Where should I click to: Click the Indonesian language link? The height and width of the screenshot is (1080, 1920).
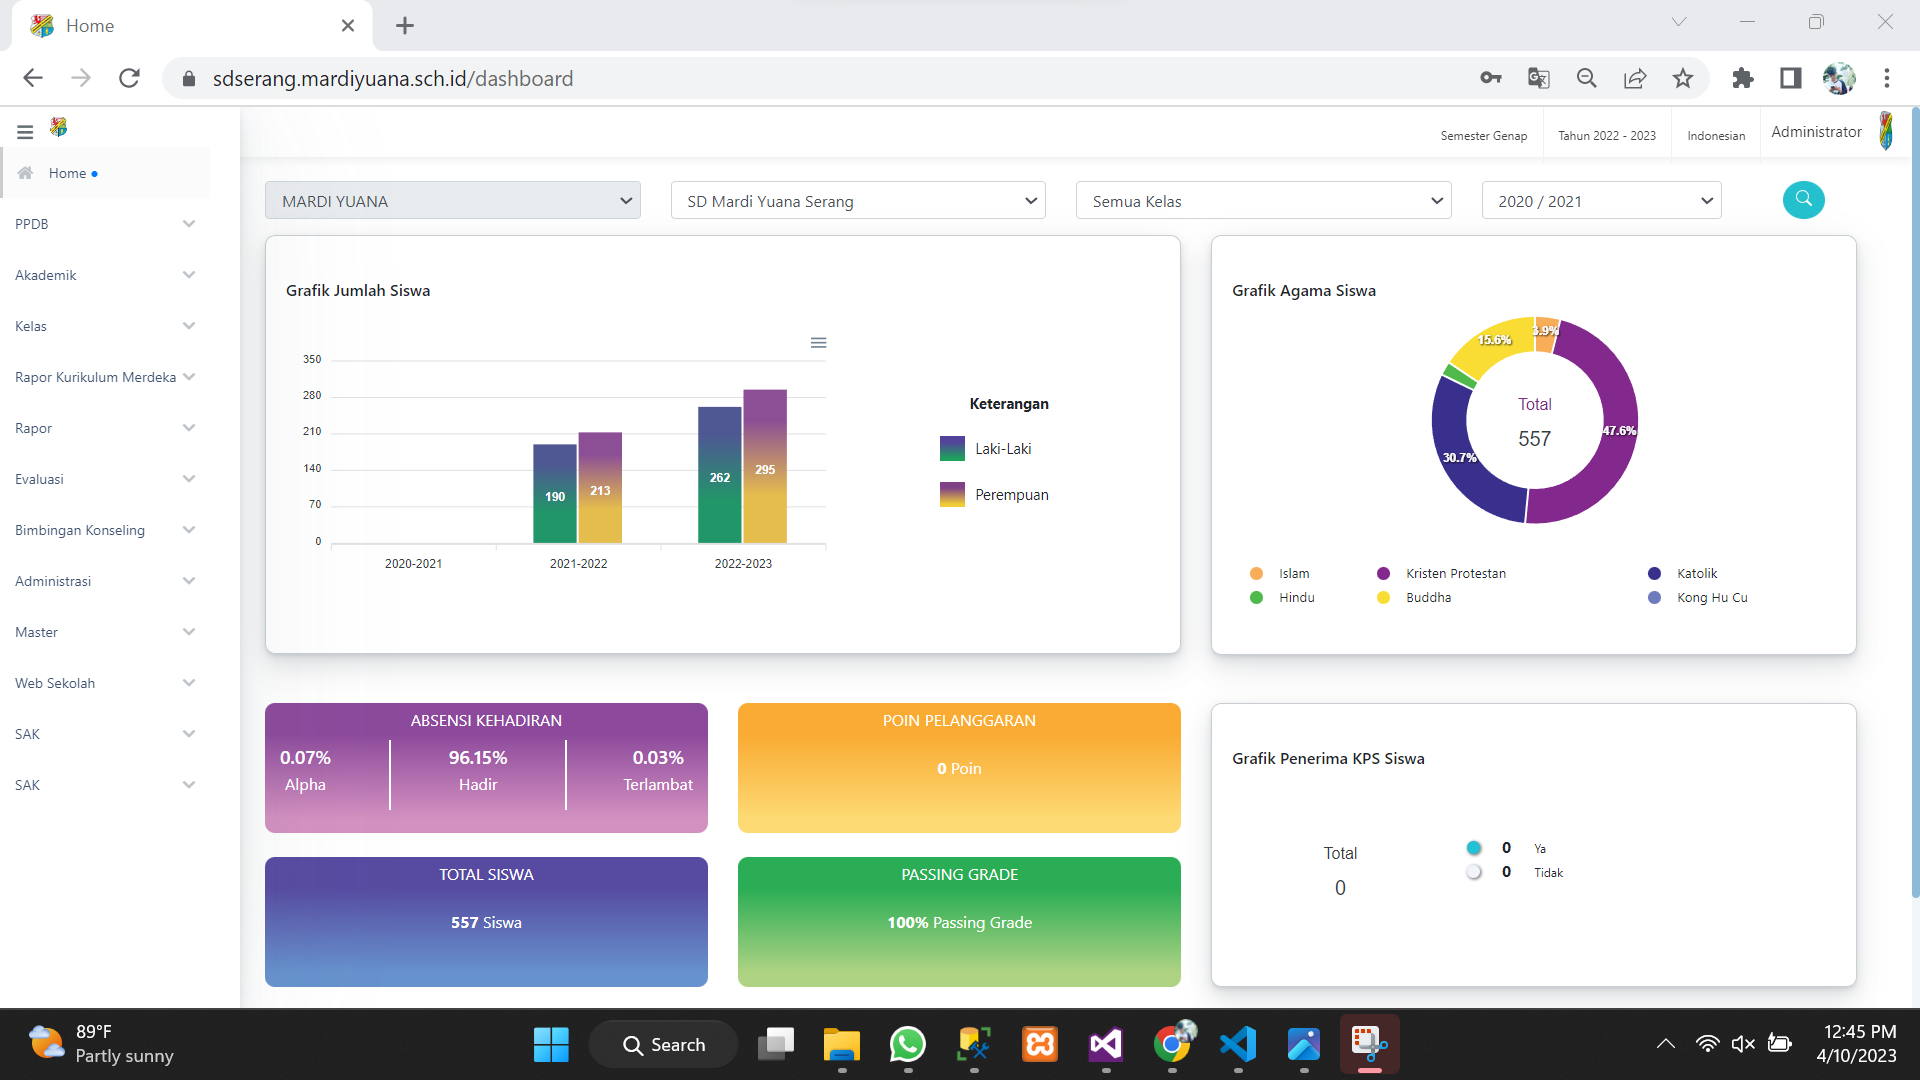(x=1716, y=136)
